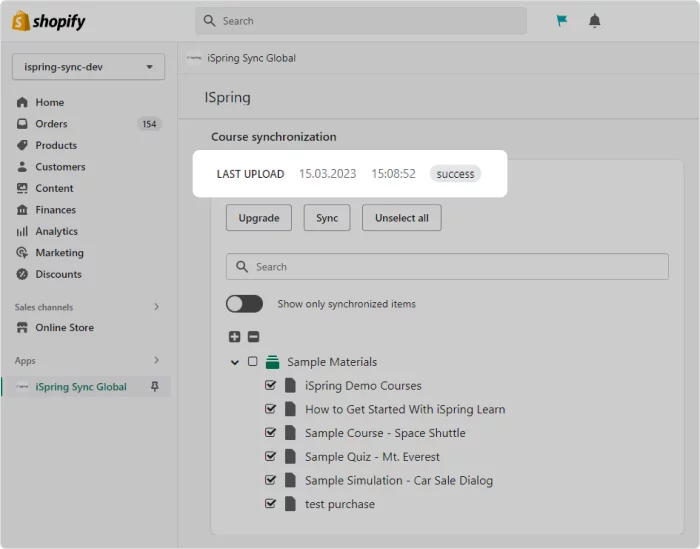Click the expand-all plus icon above the tree

point(234,337)
